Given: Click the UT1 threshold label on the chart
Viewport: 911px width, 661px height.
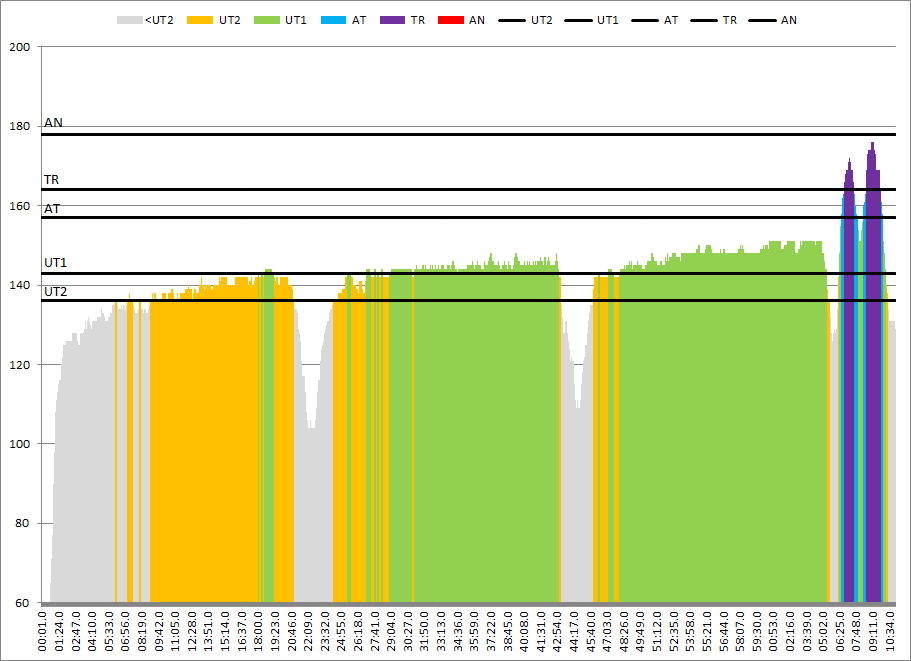Looking at the screenshot, I should click(x=55, y=263).
